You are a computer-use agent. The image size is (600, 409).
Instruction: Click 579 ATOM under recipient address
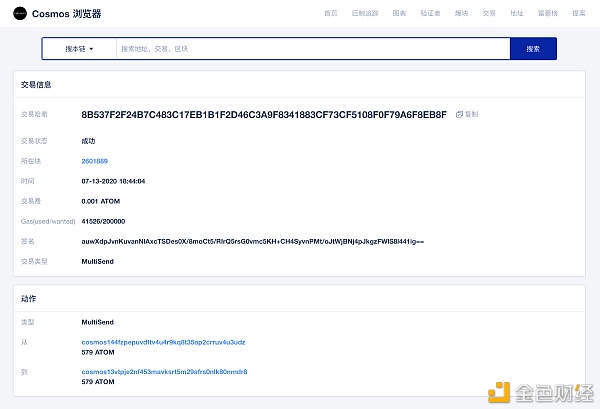tap(98, 382)
